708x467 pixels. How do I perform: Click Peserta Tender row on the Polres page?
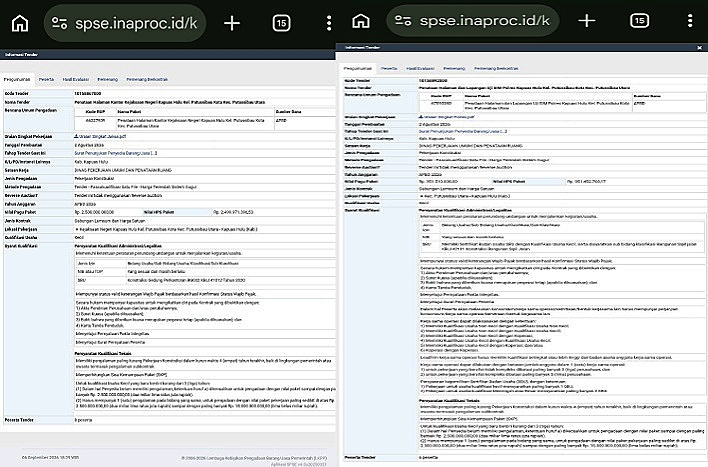coord(524,458)
